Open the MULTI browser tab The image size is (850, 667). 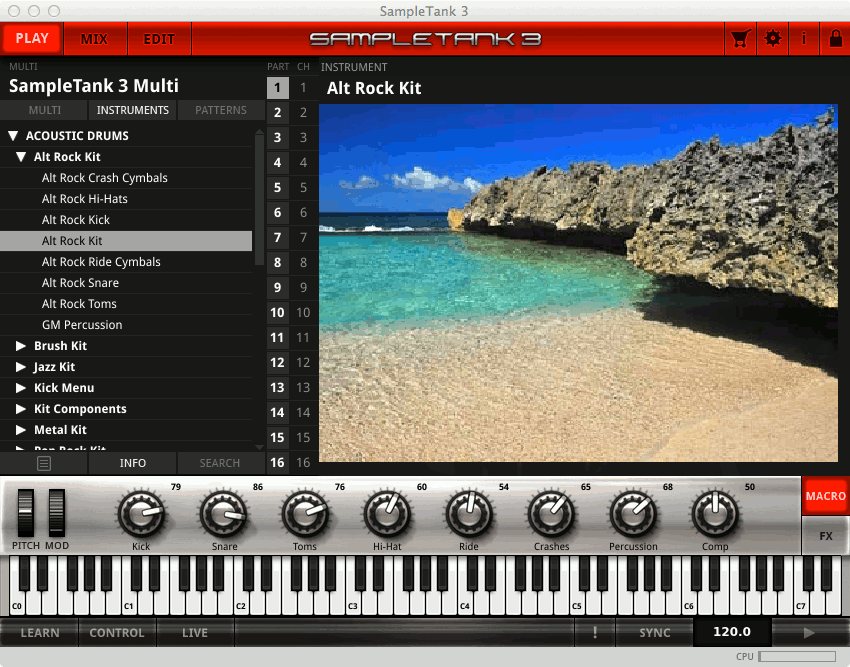click(x=44, y=110)
